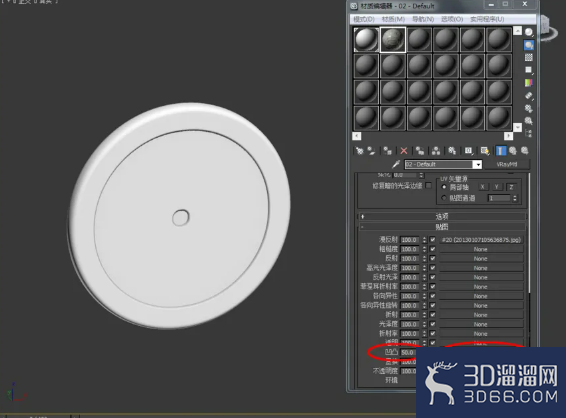
Task: Open the Material/Map Navigator icon
Action: point(529,133)
